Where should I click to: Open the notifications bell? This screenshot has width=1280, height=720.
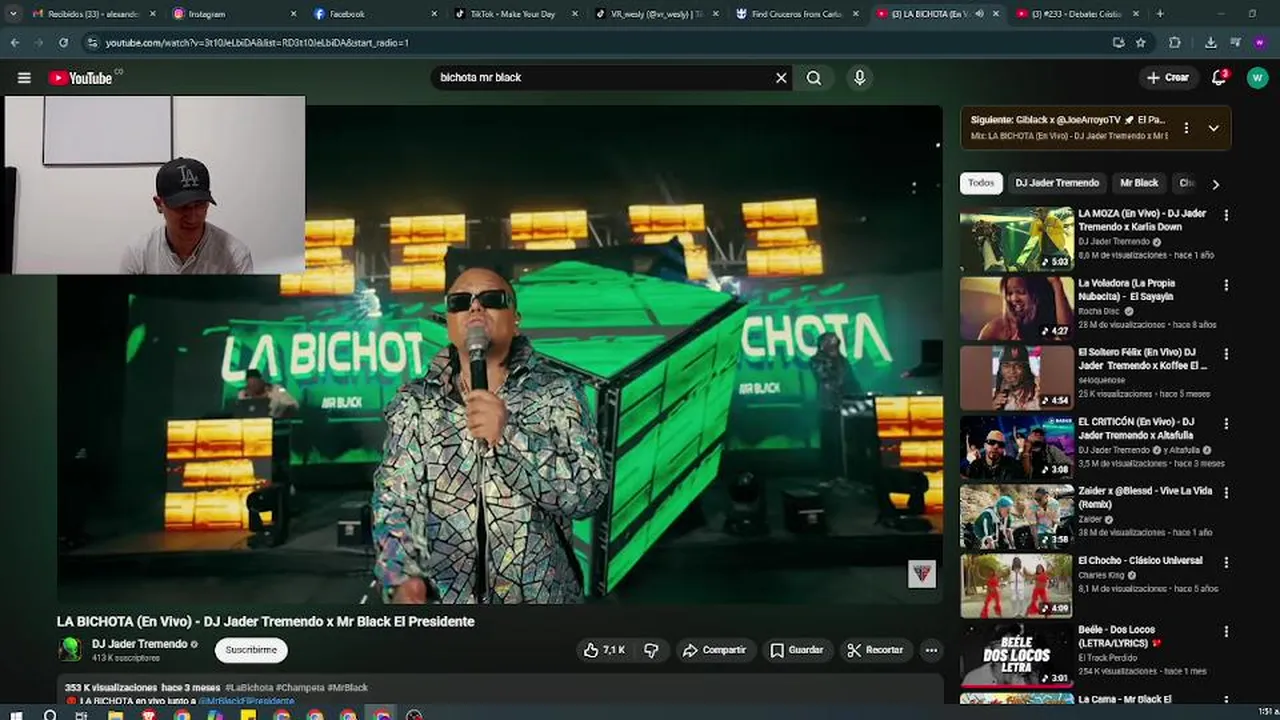[1219, 77]
